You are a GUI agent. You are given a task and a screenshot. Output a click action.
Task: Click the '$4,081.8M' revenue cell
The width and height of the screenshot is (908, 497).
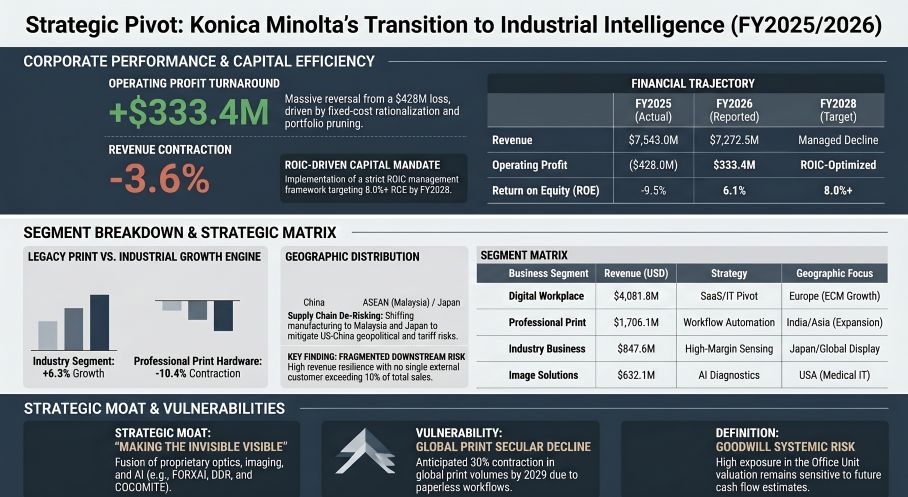636,296
